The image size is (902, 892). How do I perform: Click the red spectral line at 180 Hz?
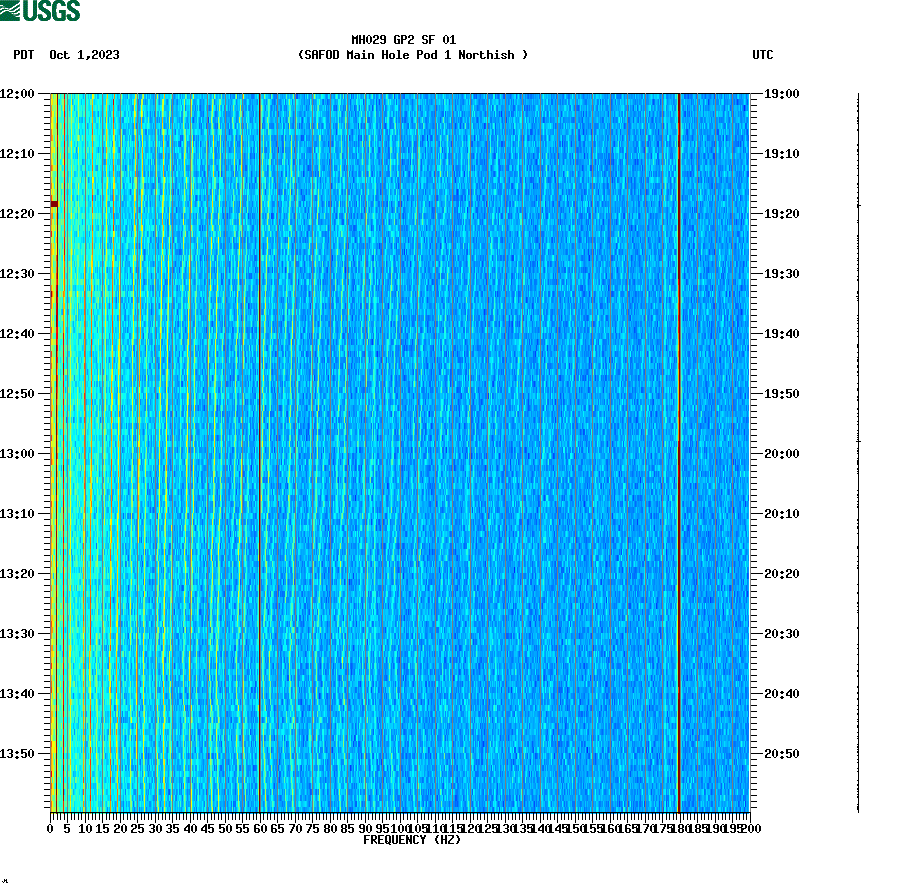click(x=679, y=450)
